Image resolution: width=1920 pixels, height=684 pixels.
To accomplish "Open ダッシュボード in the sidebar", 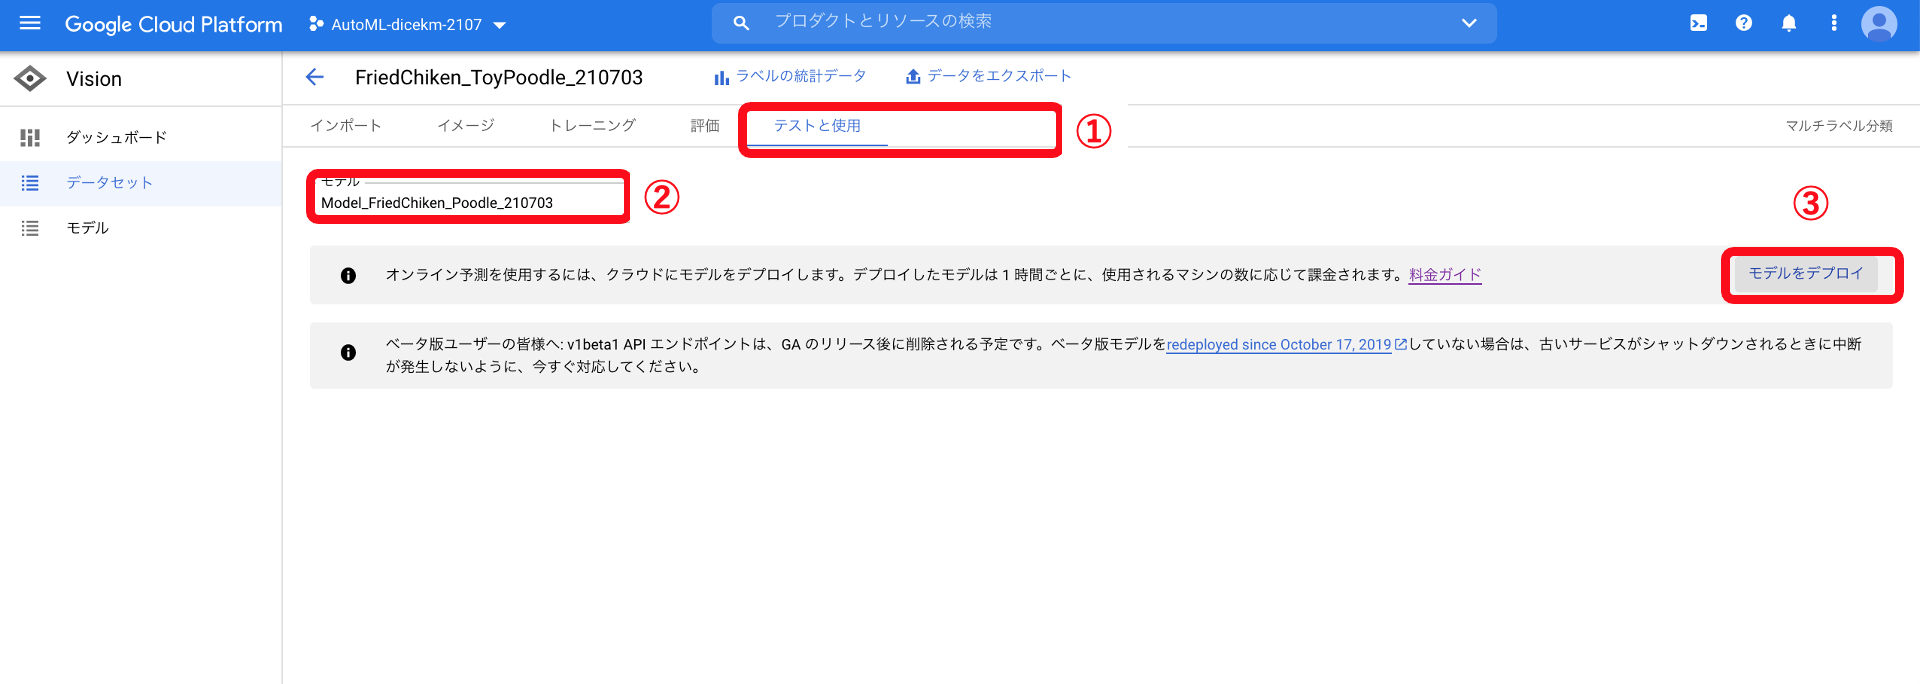I will point(140,137).
